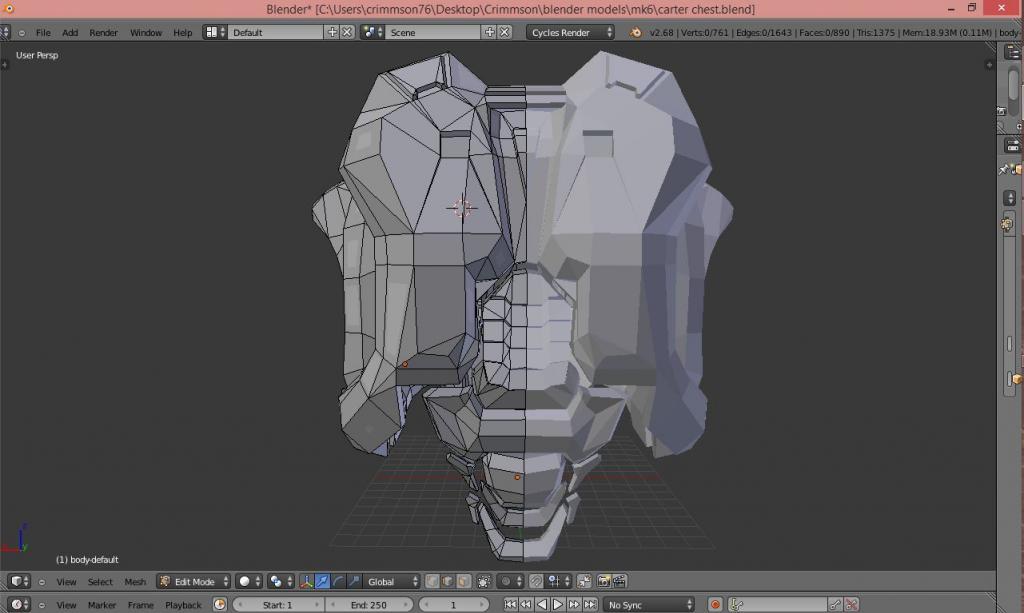Open the screen layout browser icon
Viewport: 1024px width, 613px height.
click(x=215, y=32)
